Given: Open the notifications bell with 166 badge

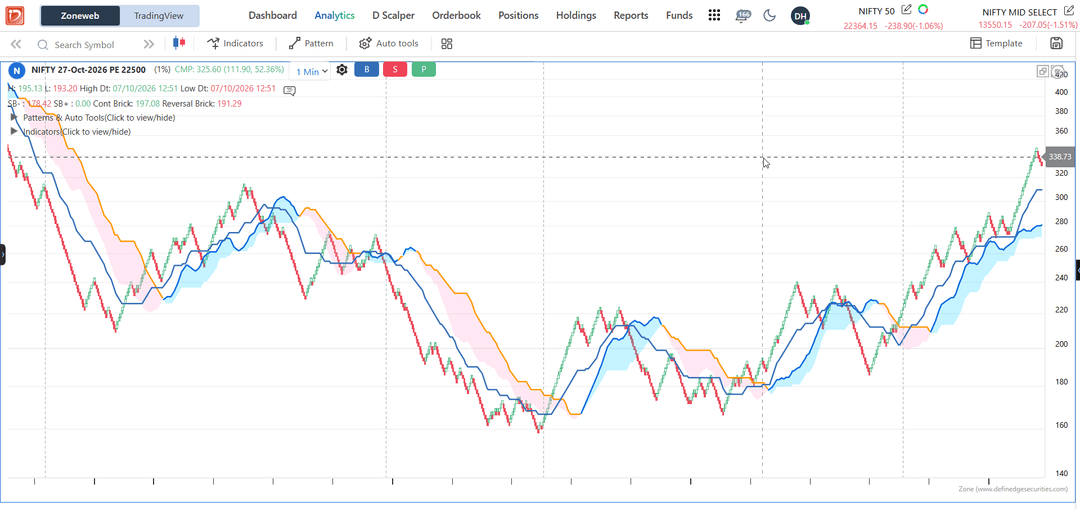Looking at the screenshot, I should (x=742, y=15).
